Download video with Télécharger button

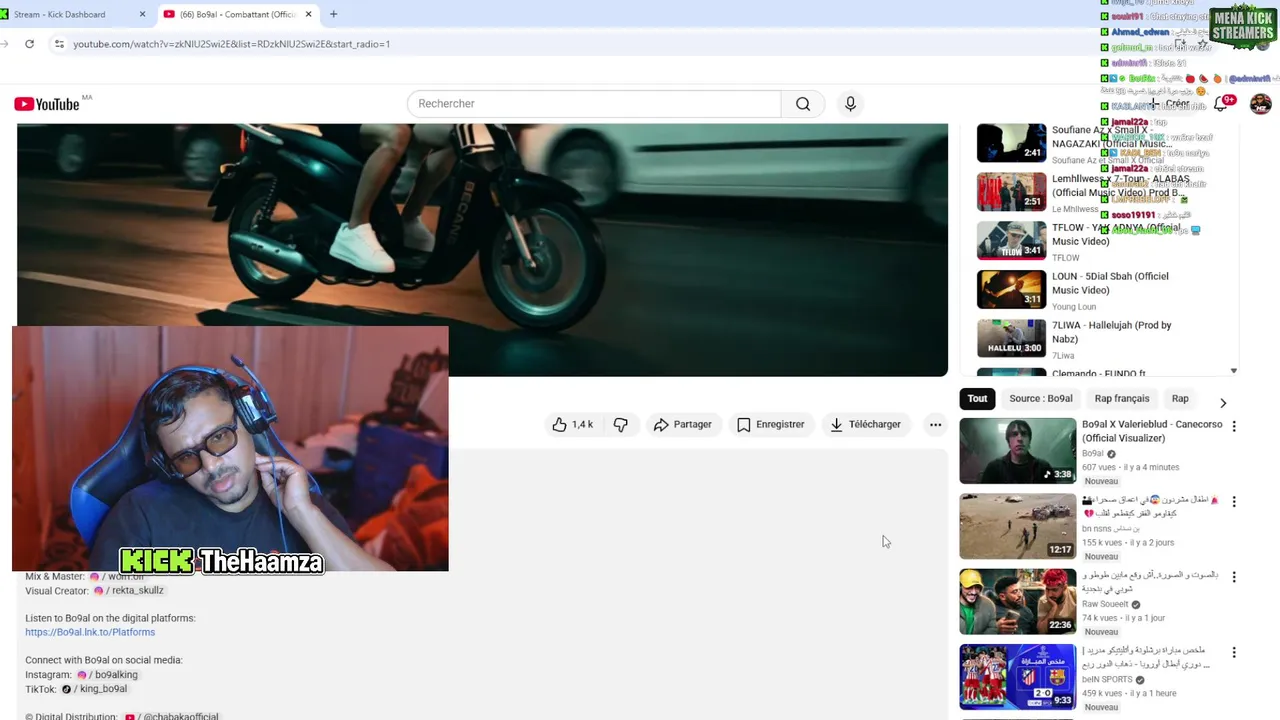click(866, 425)
